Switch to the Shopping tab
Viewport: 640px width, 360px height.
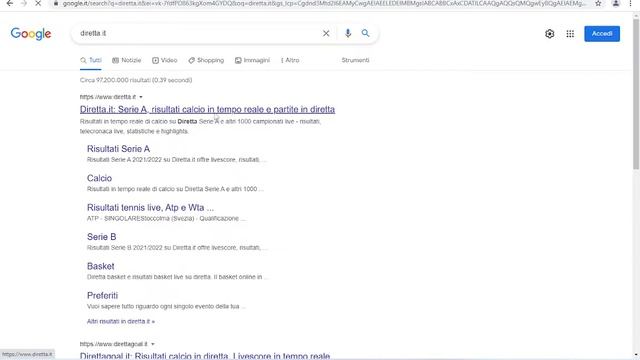point(206,60)
